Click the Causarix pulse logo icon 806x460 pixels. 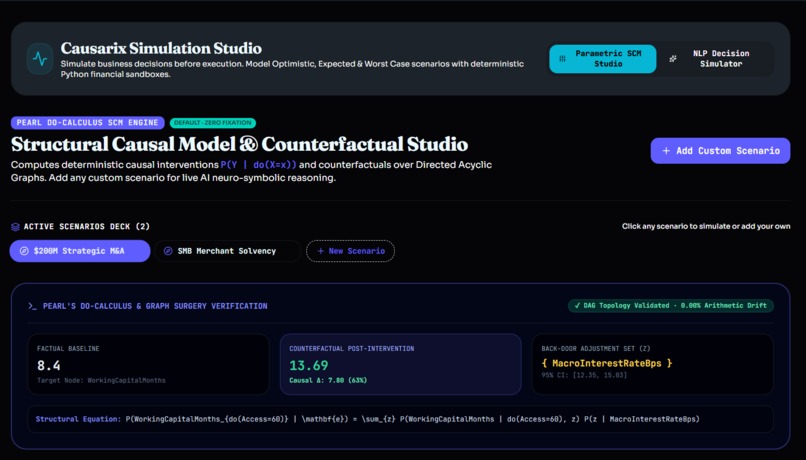(x=40, y=59)
